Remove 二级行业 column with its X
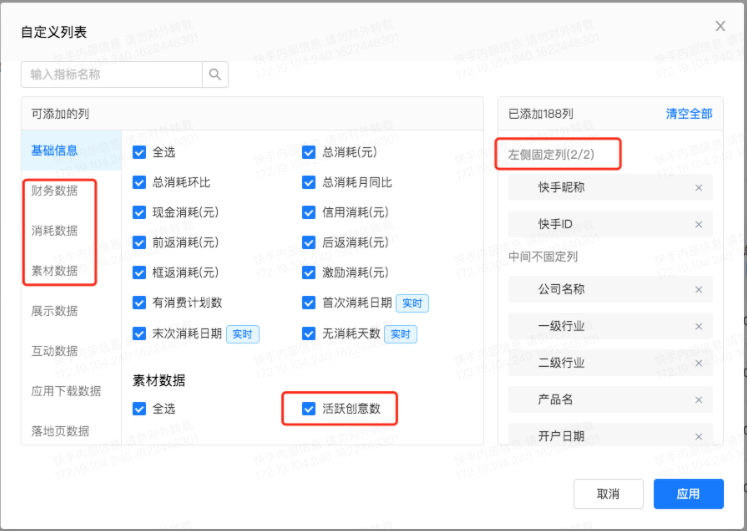The width and height of the screenshot is (747, 531). [x=698, y=363]
